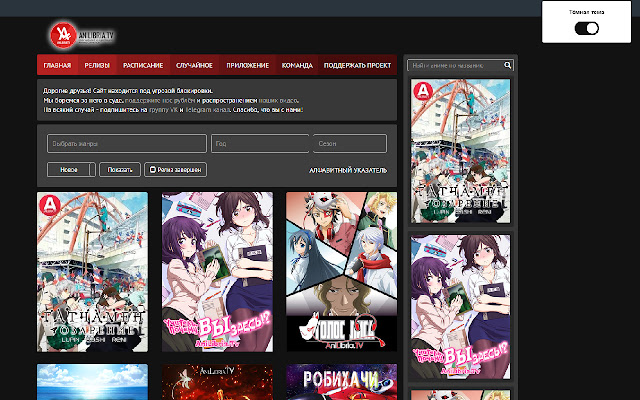
Task: Open Поддержать проект menu item
Action: (357, 65)
